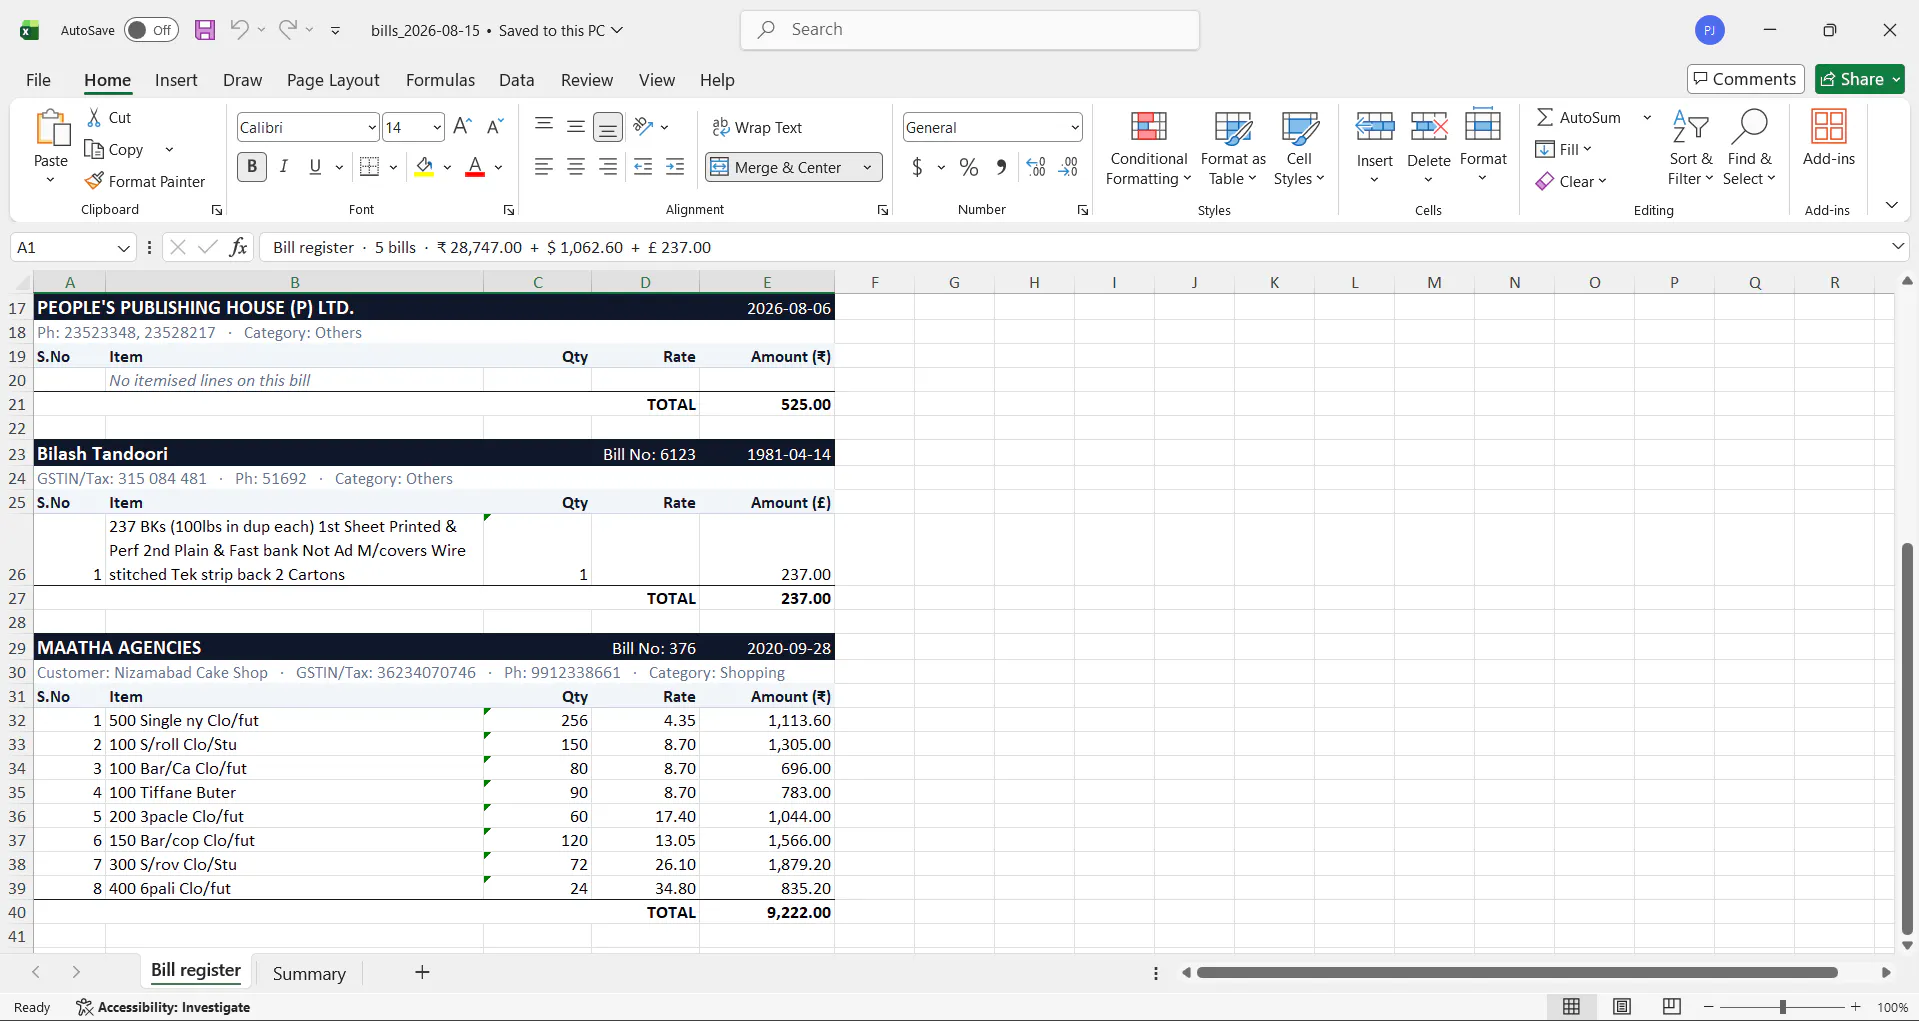The height and width of the screenshot is (1021, 1919).
Task: Open the Fill button menu
Action: click(1564, 149)
